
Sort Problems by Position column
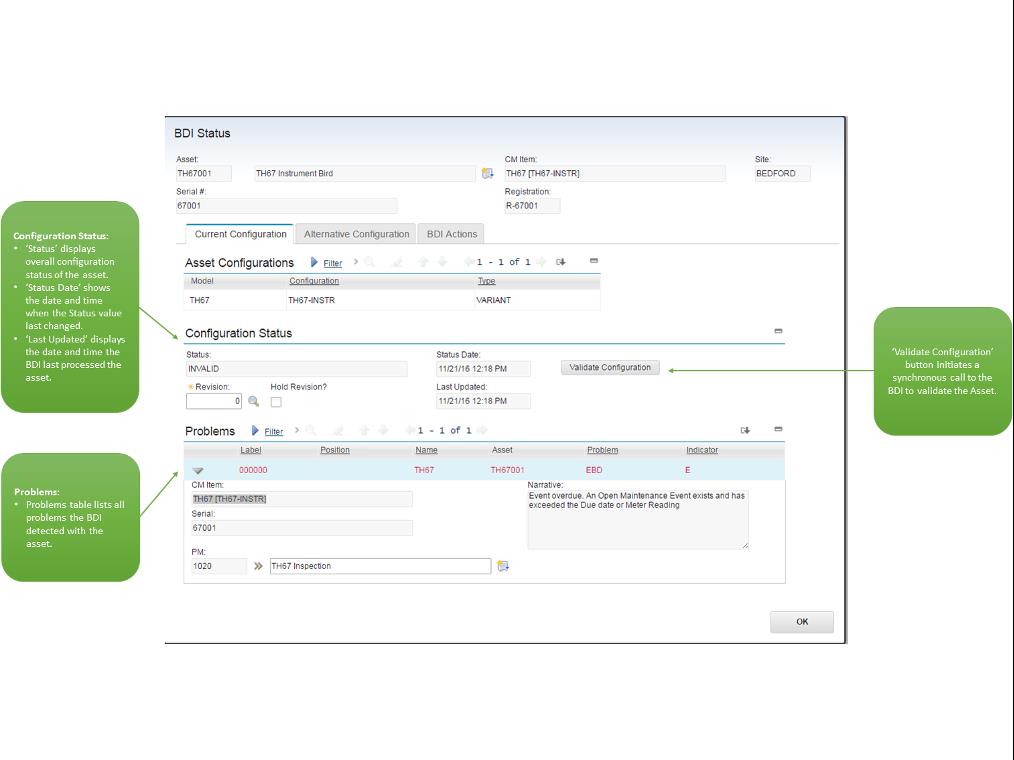point(335,450)
